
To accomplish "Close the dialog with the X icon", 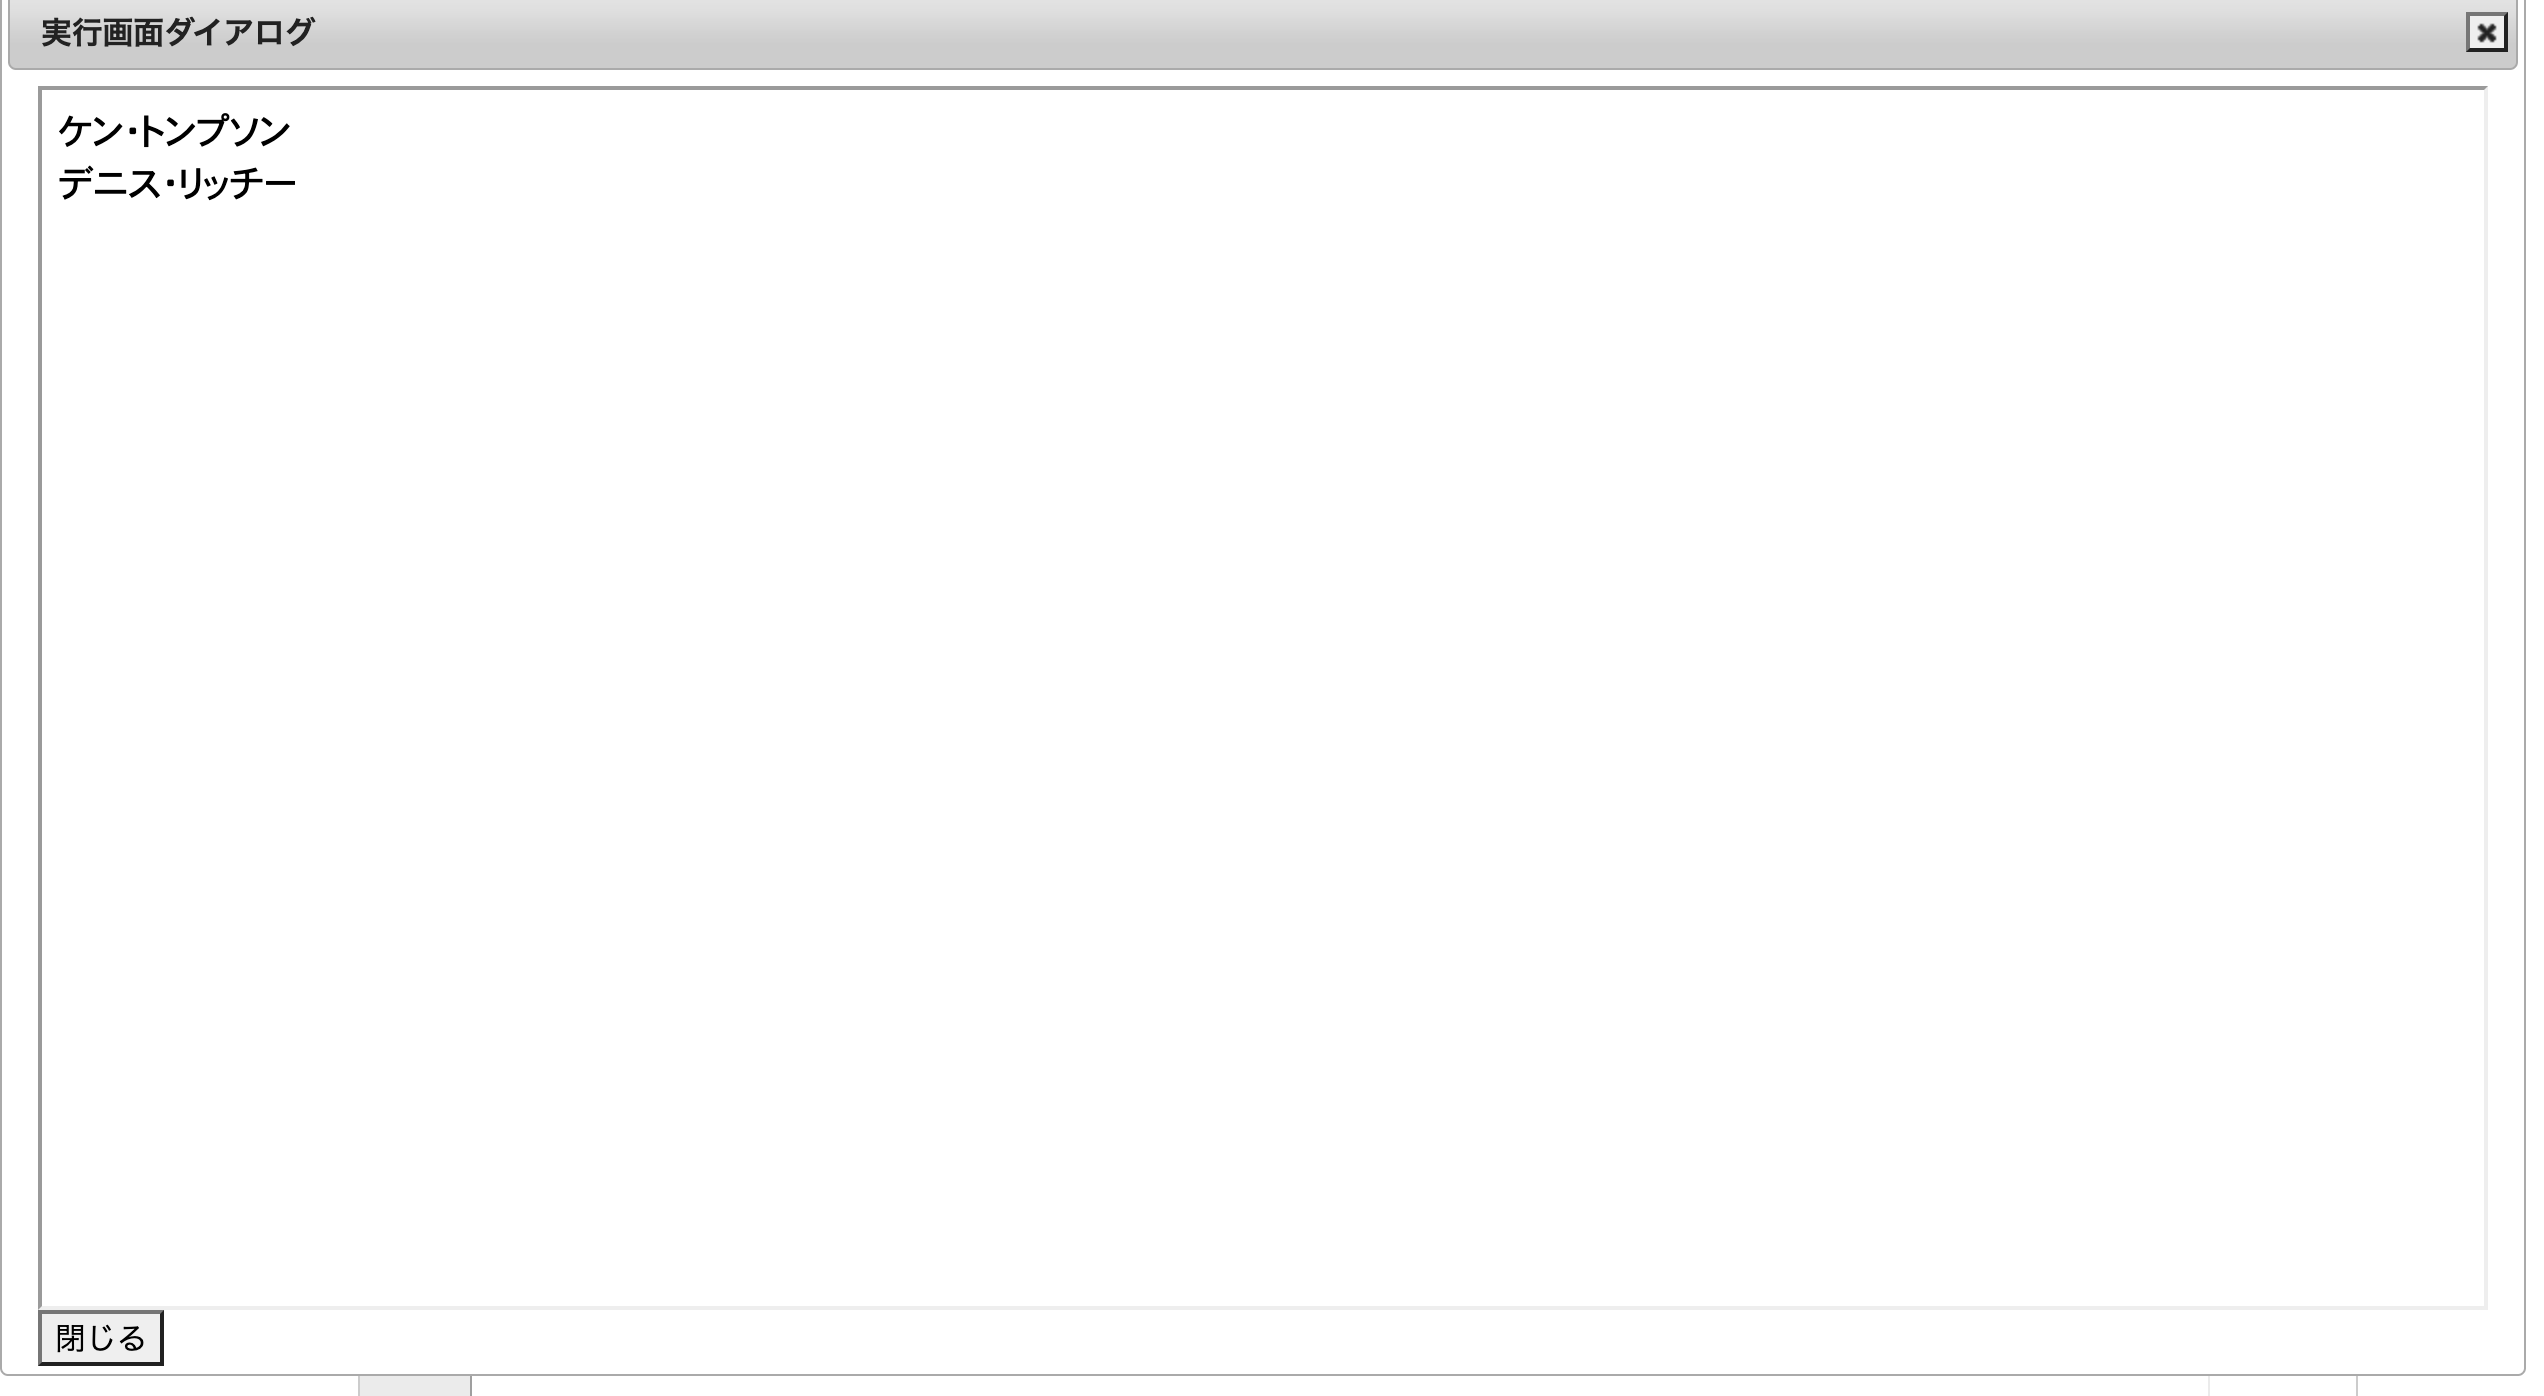I will 2486,33.
